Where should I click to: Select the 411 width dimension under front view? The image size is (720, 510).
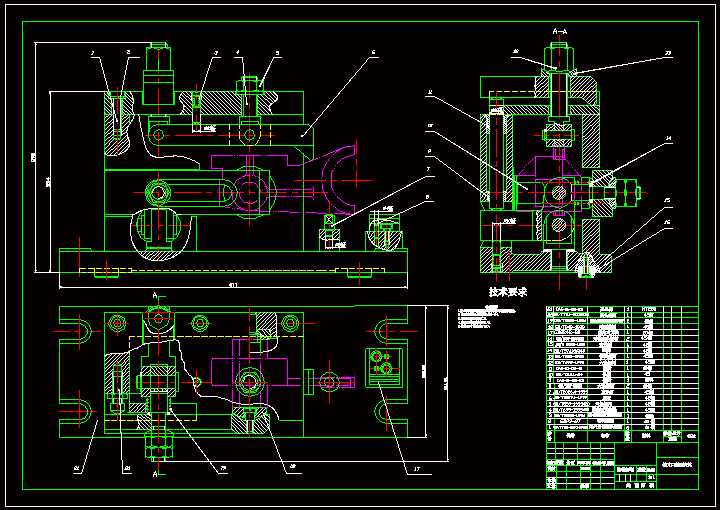[233, 286]
